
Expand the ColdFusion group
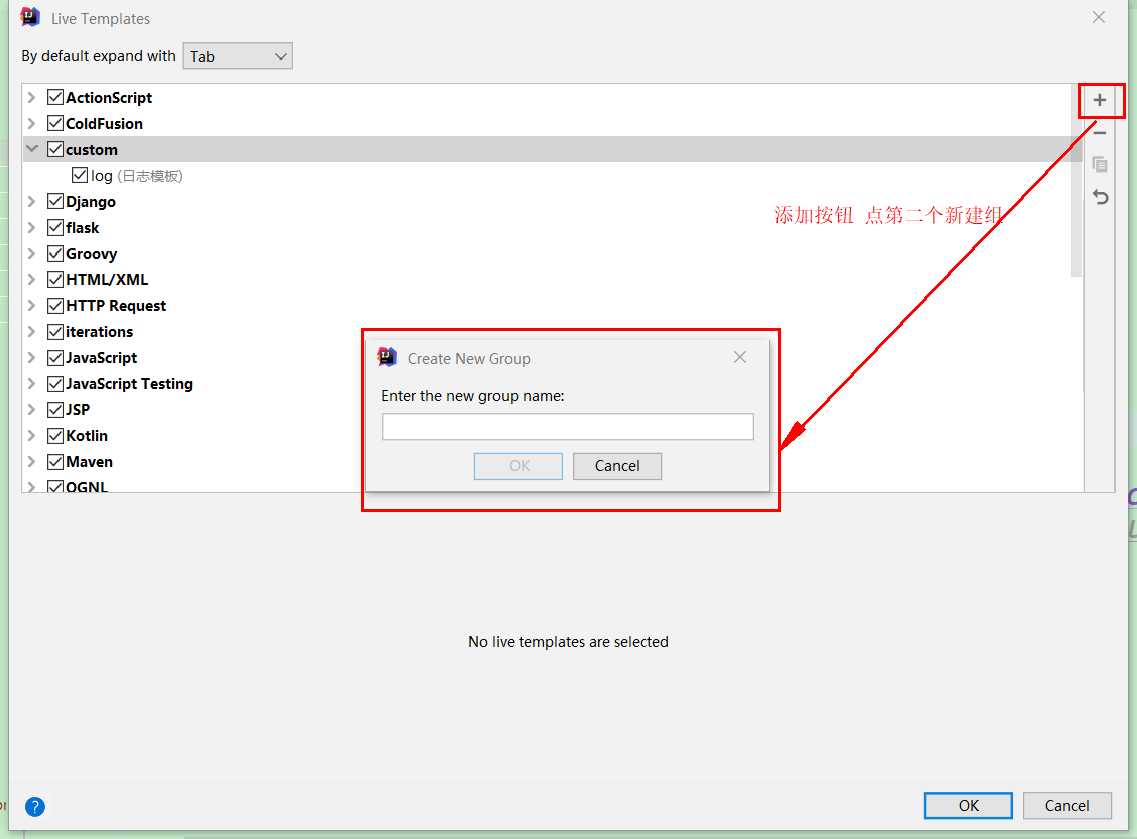tap(31, 123)
